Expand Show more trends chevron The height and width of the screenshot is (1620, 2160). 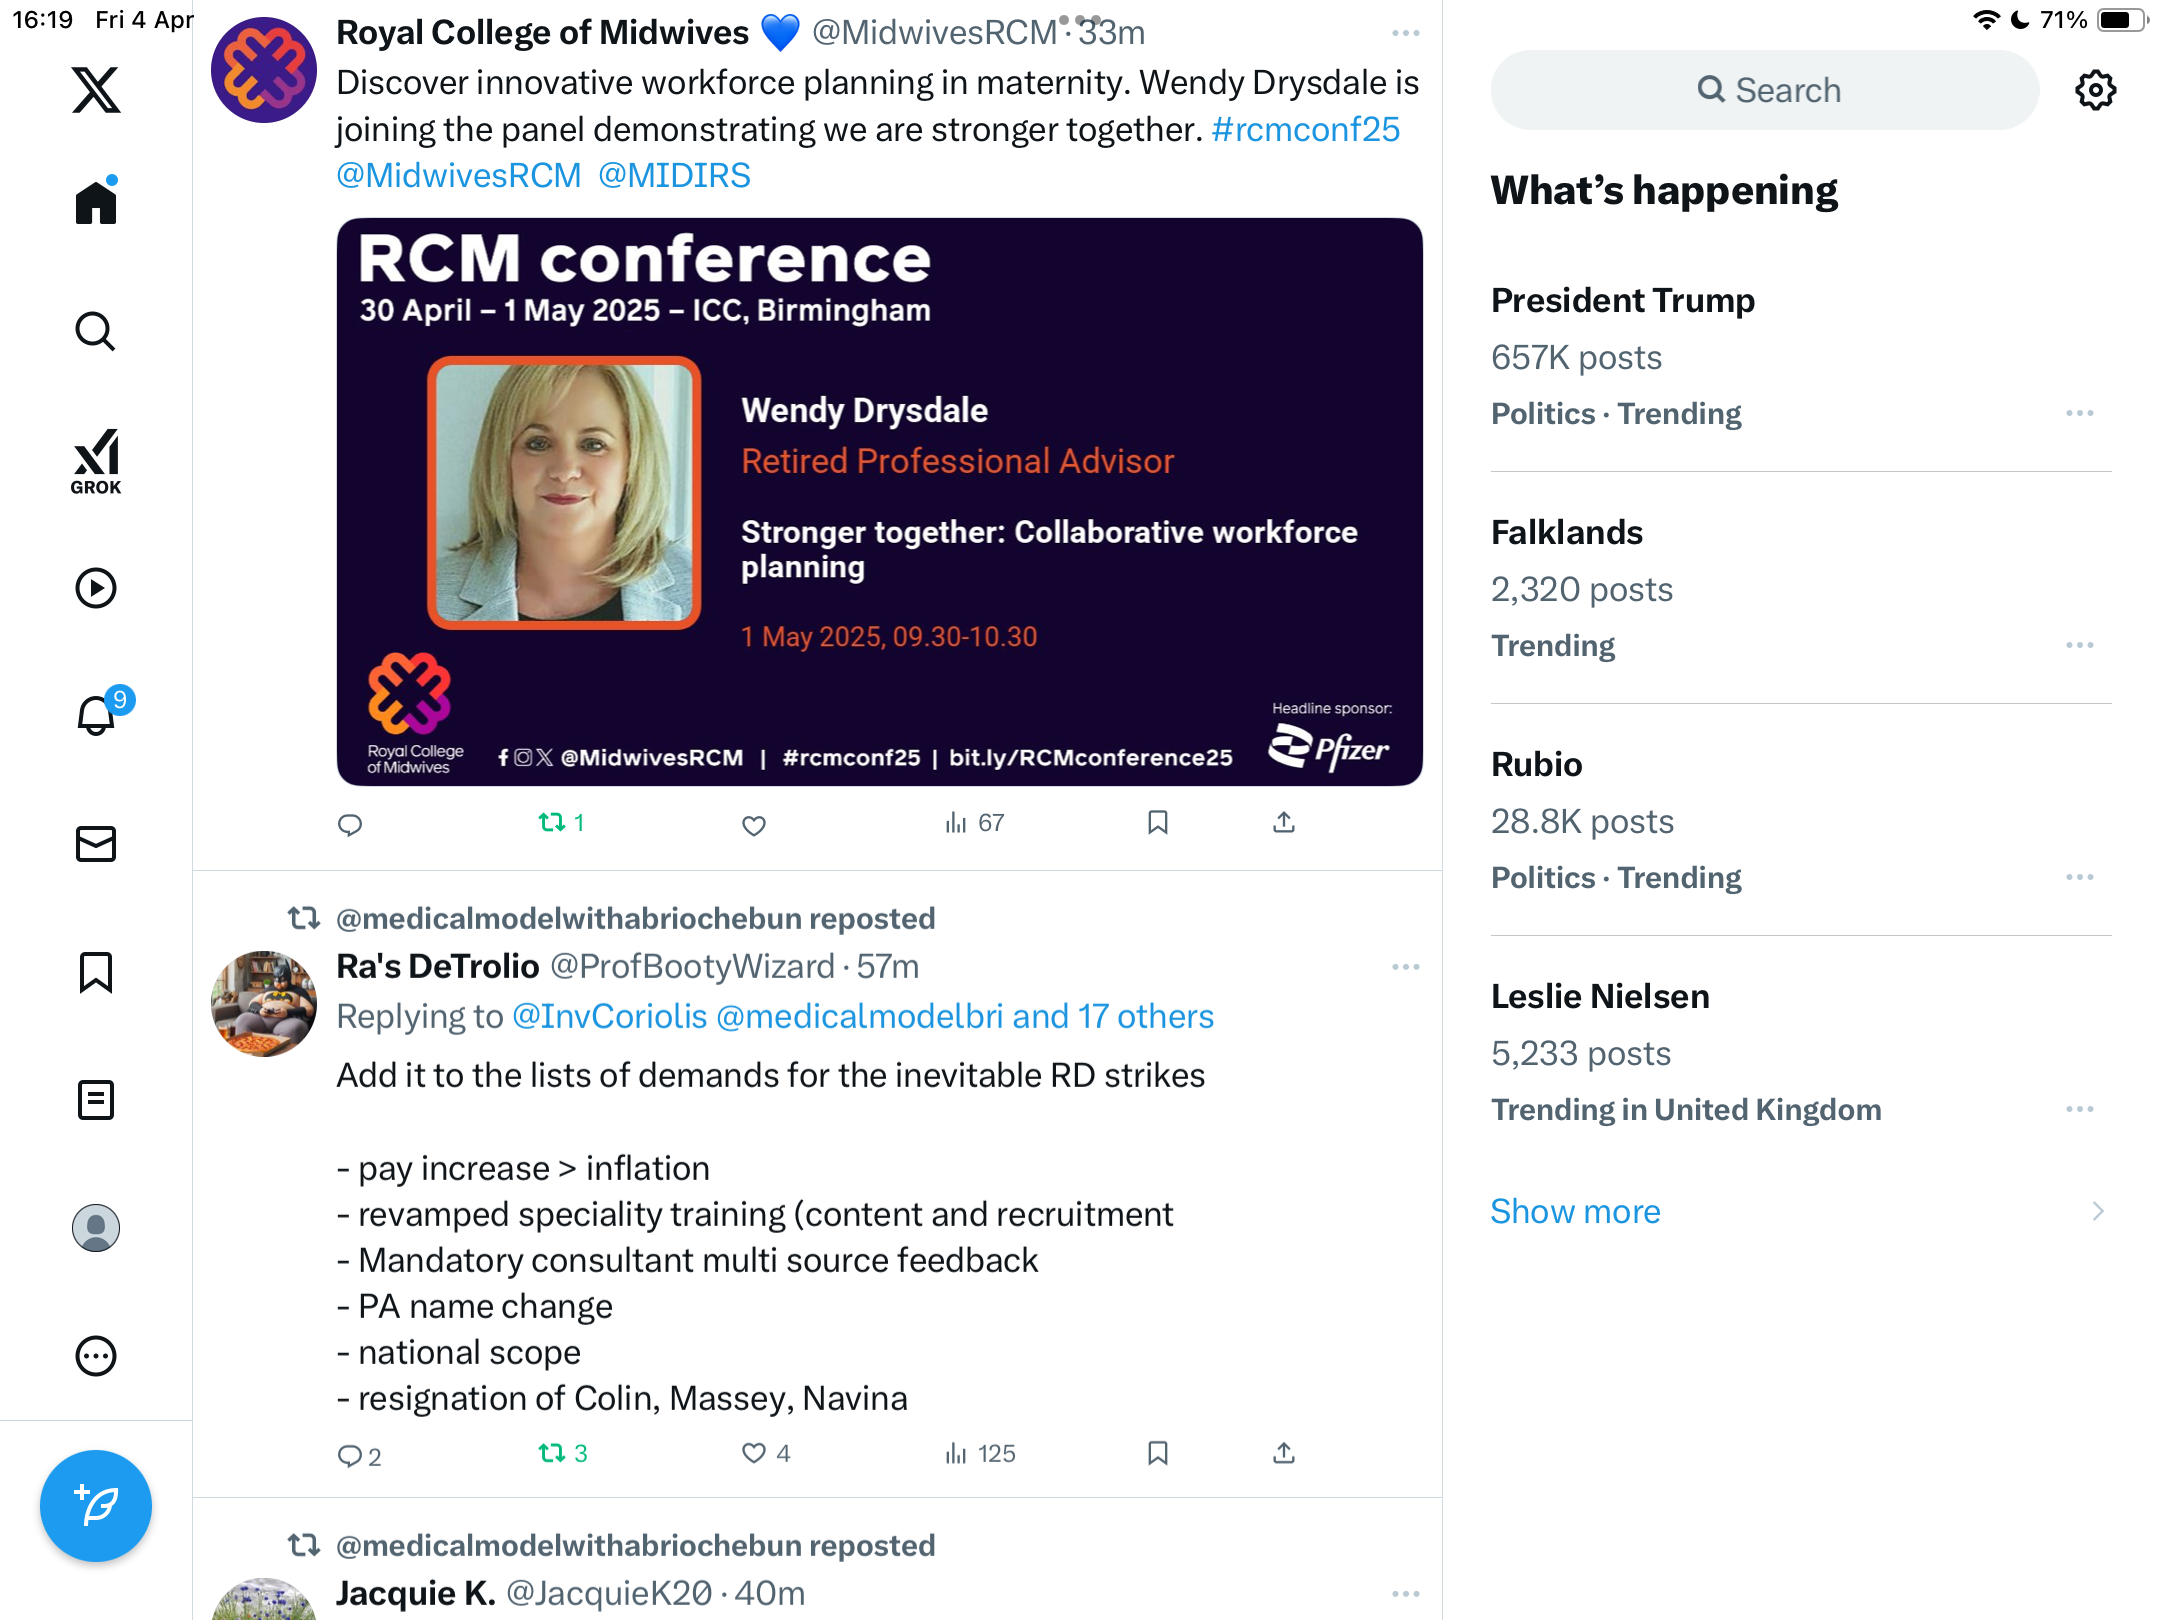click(x=2098, y=1211)
